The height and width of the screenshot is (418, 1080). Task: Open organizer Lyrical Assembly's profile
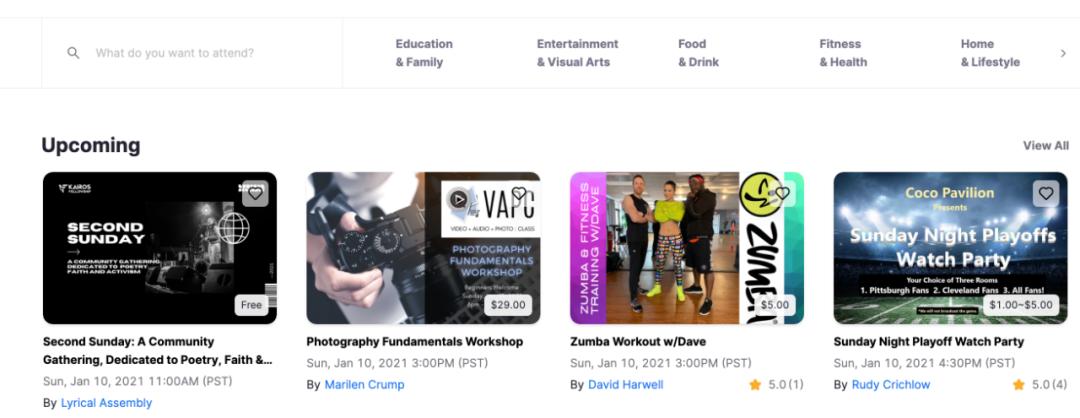click(106, 403)
